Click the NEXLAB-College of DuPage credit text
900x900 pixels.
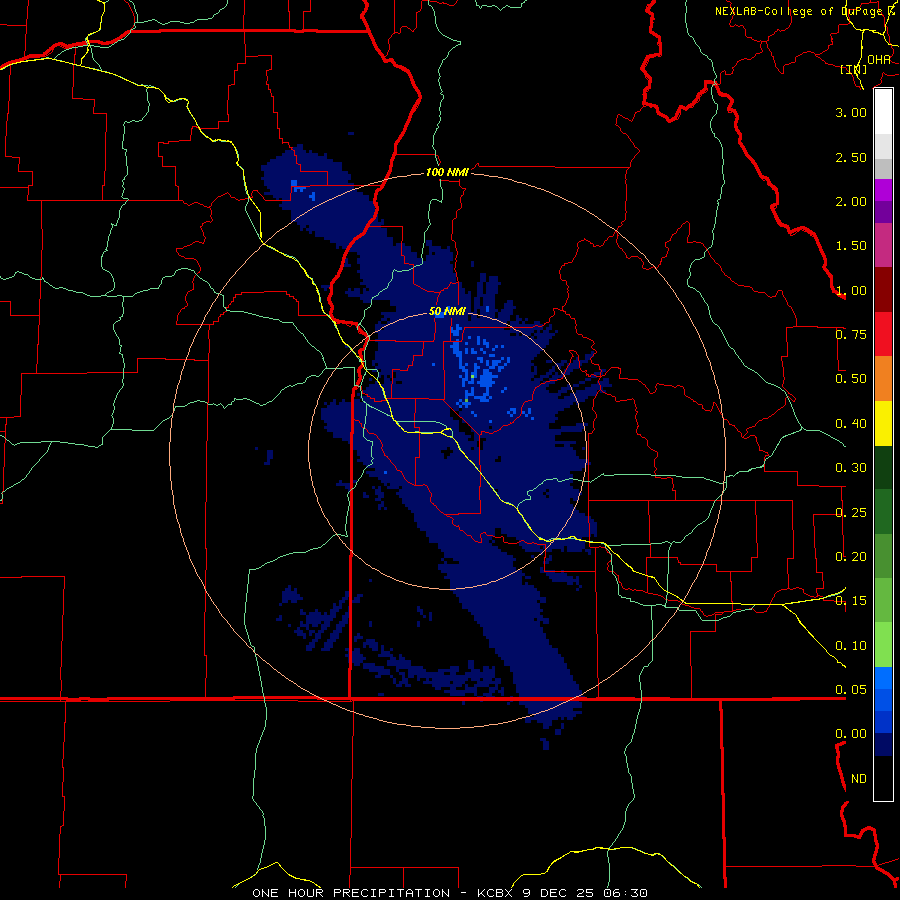click(805, 11)
